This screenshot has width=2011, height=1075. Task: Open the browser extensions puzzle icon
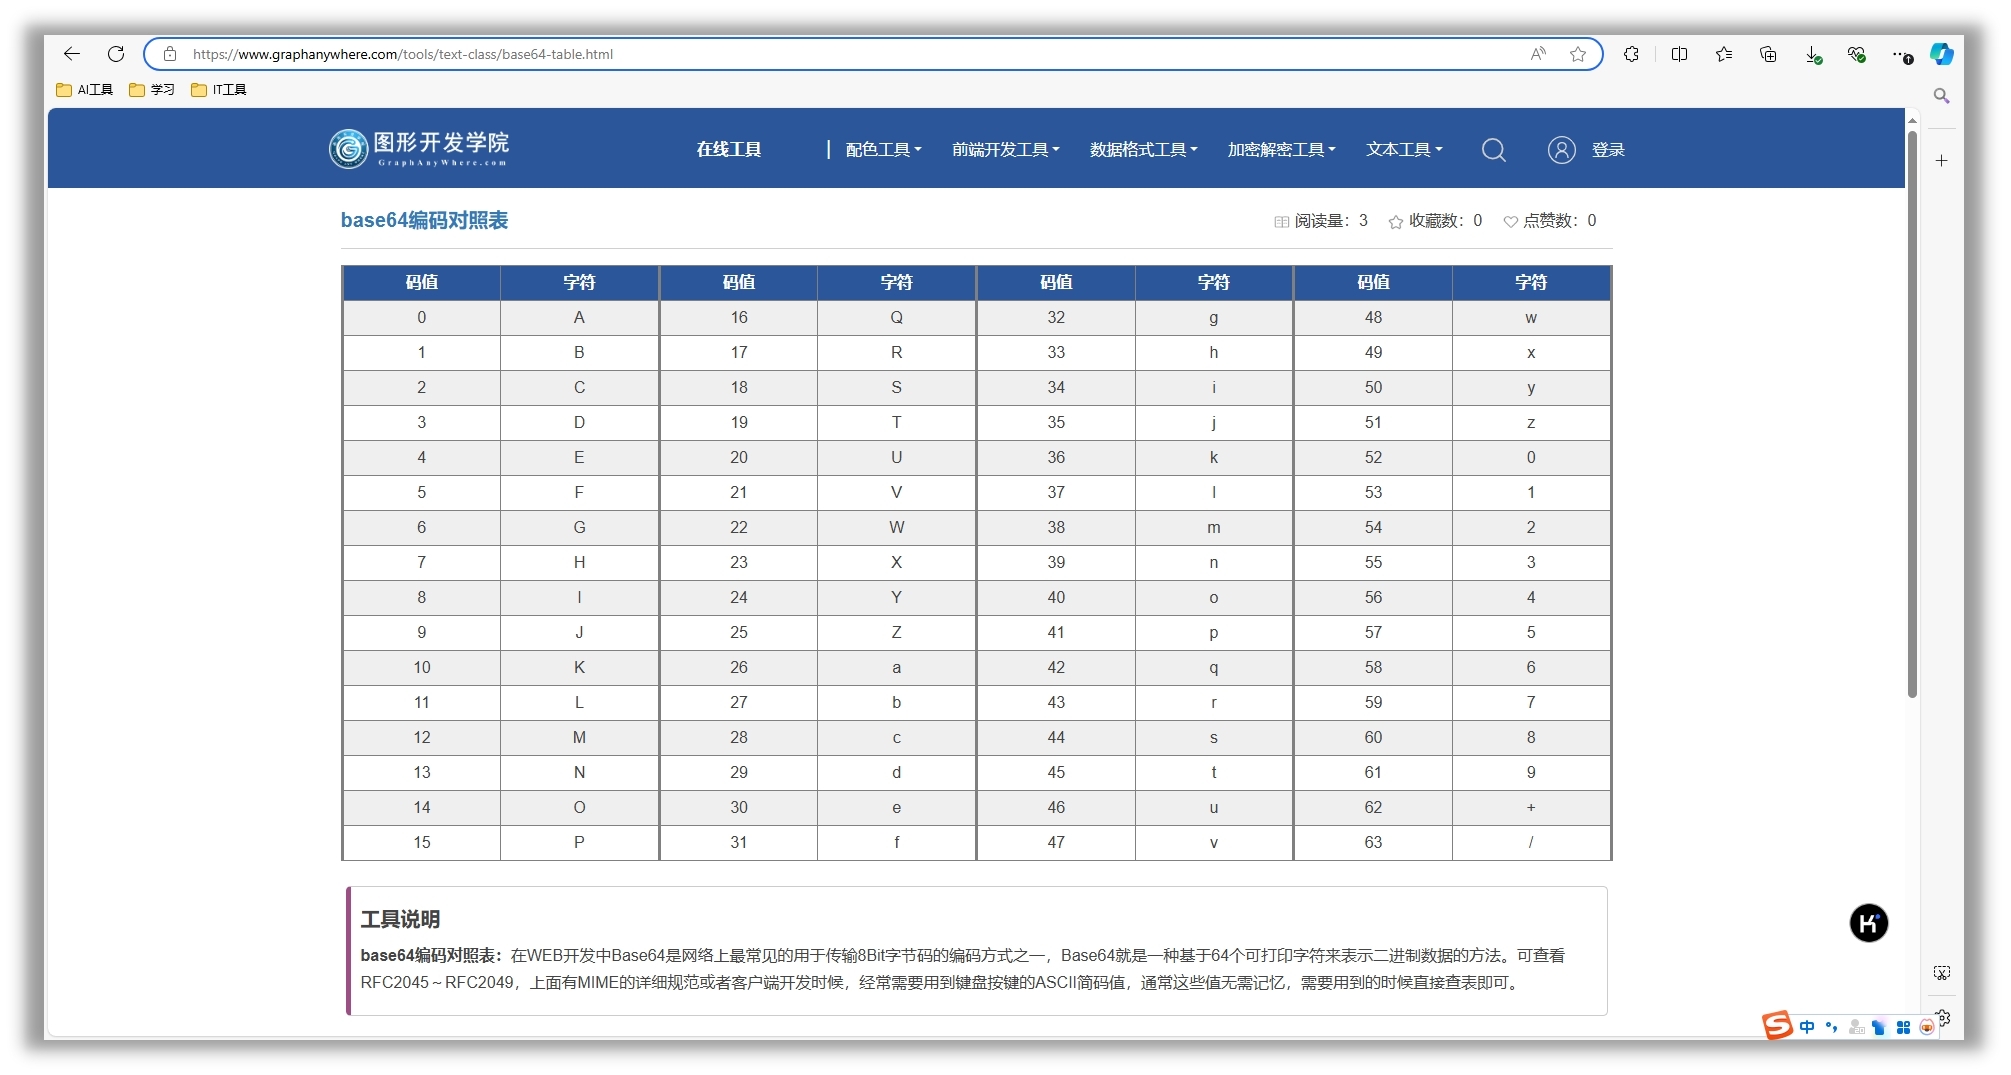1631,54
